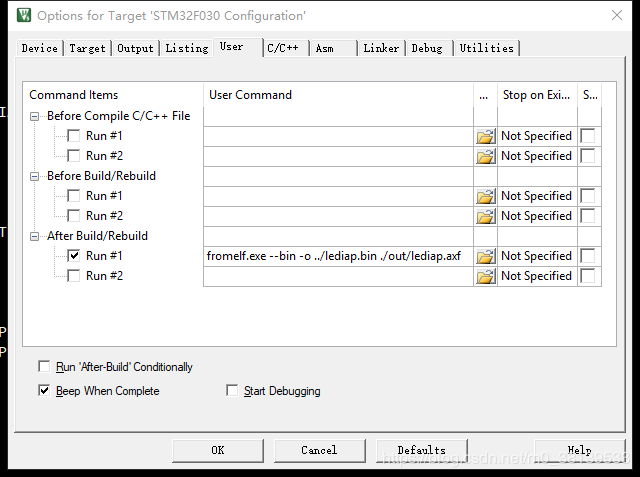Image resolution: width=640 pixels, height=477 pixels.
Task: Collapse the After Build/Rebuild group
Action: [36, 236]
